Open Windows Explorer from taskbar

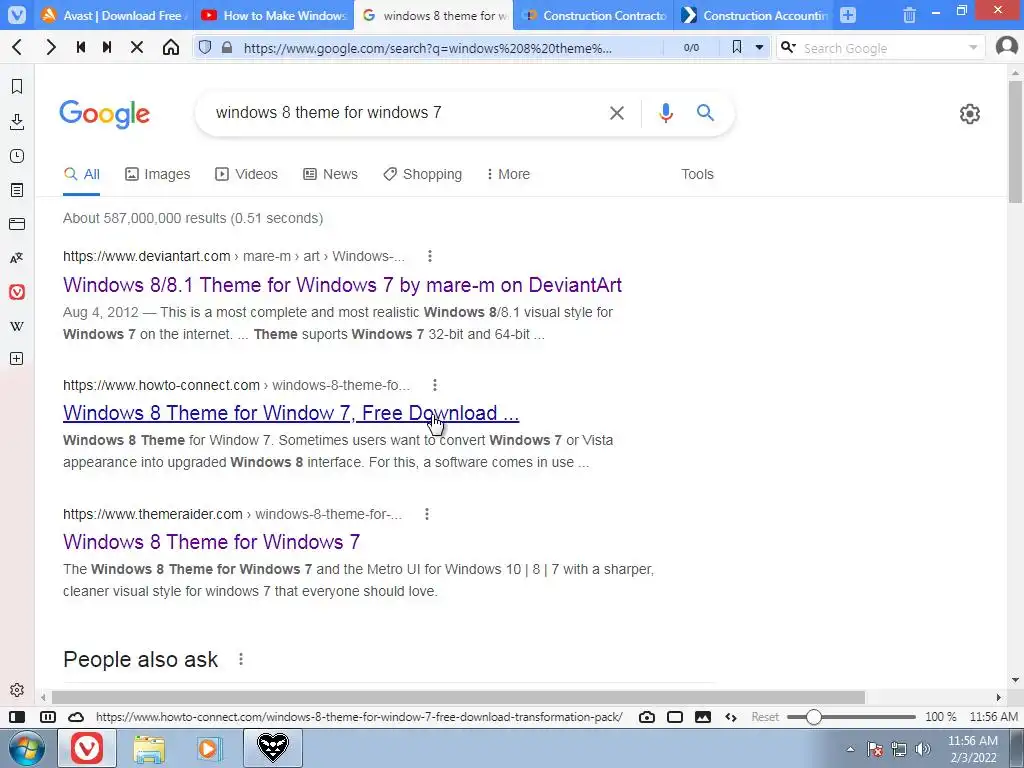[x=149, y=748]
